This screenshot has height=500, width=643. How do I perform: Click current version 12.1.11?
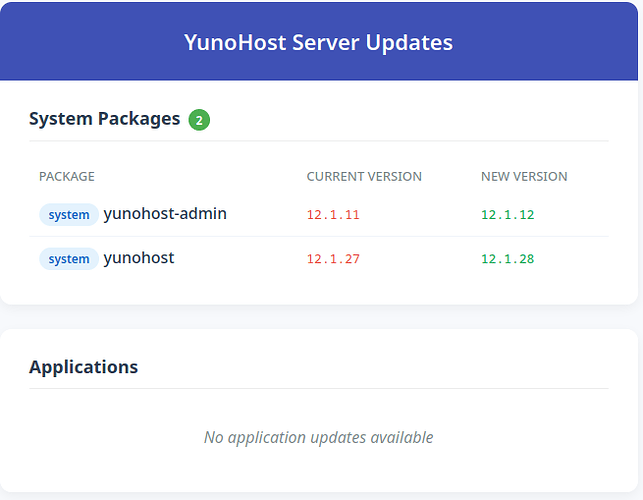(333, 215)
